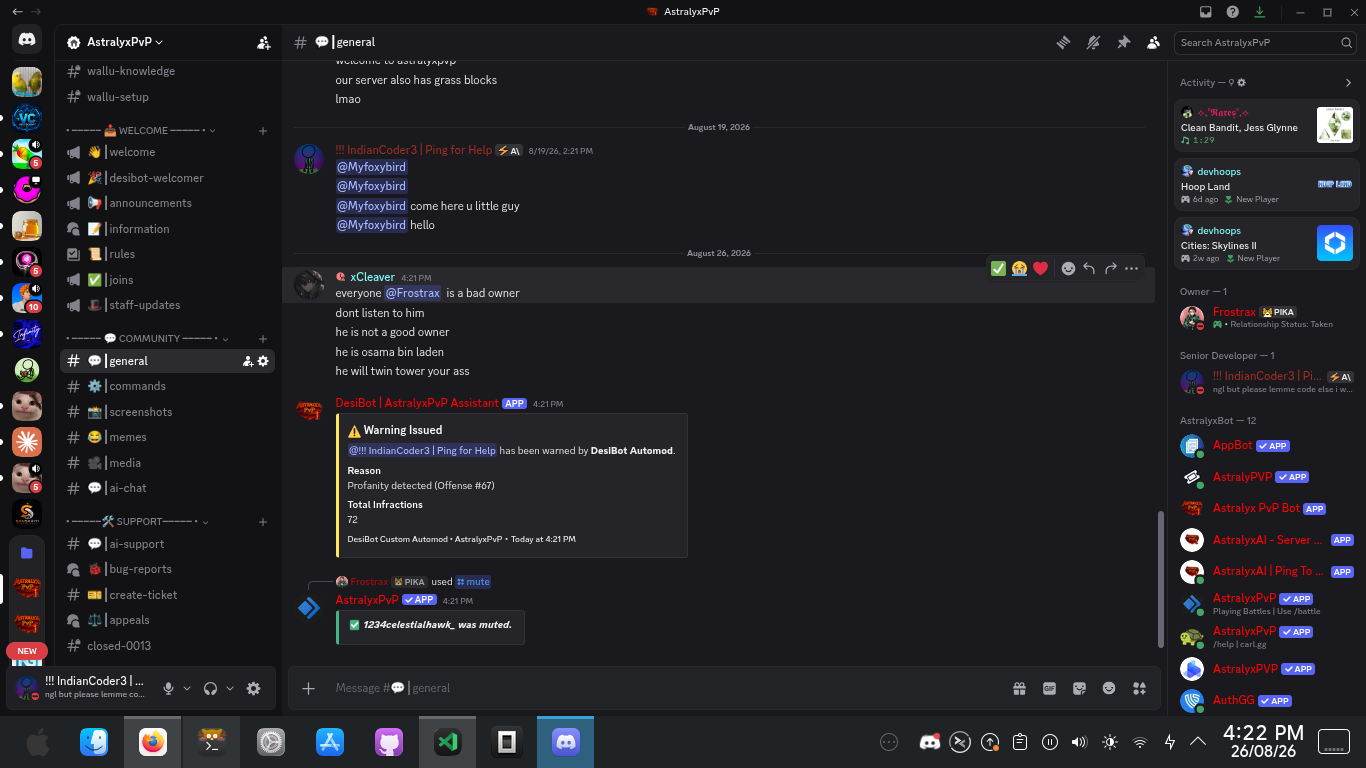The height and width of the screenshot is (768, 1366).
Task: Open the GIF picker
Action: (x=1049, y=688)
